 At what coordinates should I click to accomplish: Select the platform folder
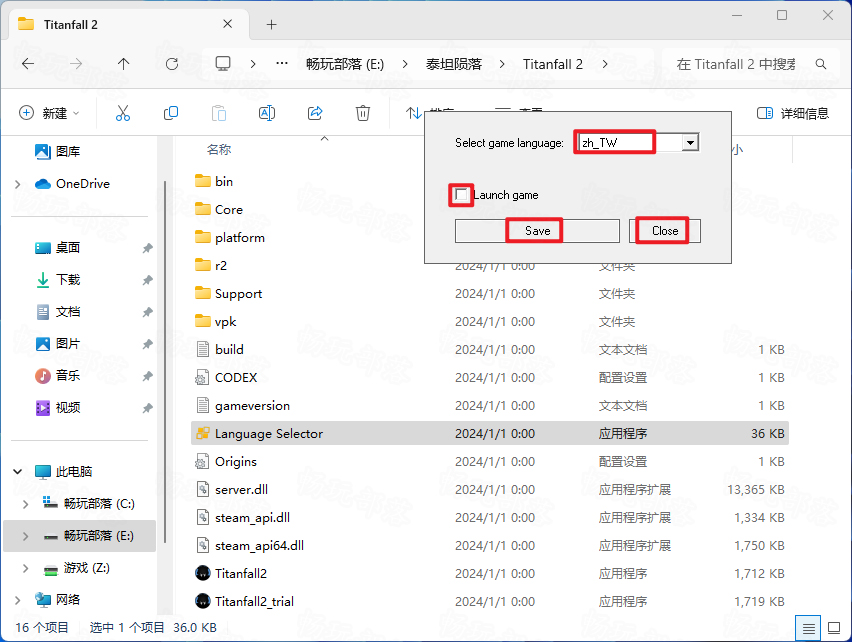pyautogui.click(x=229, y=237)
